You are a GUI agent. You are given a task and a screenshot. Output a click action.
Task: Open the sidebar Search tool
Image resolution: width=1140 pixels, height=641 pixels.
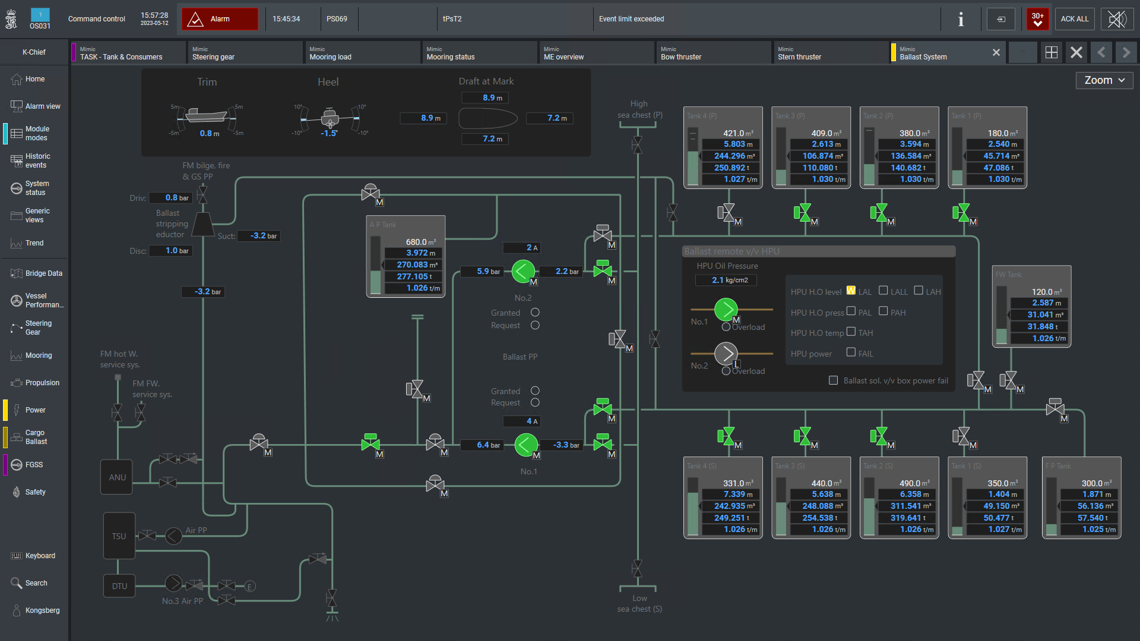coord(35,583)
